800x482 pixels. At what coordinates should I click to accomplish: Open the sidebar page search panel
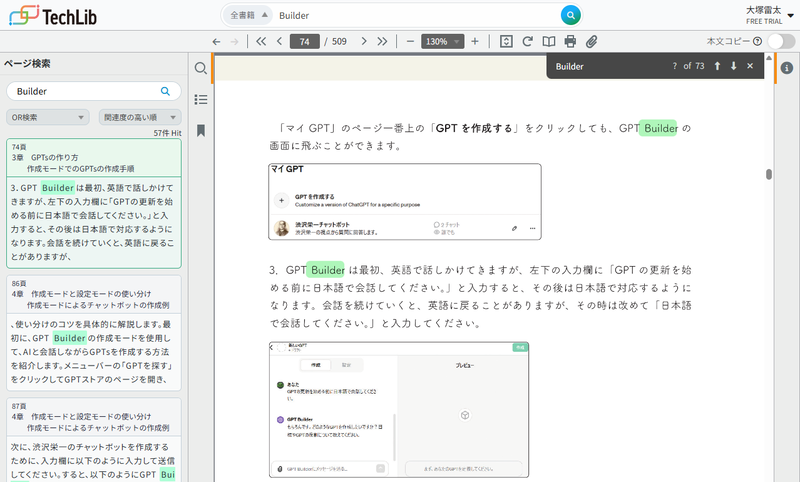coord(201,68)
